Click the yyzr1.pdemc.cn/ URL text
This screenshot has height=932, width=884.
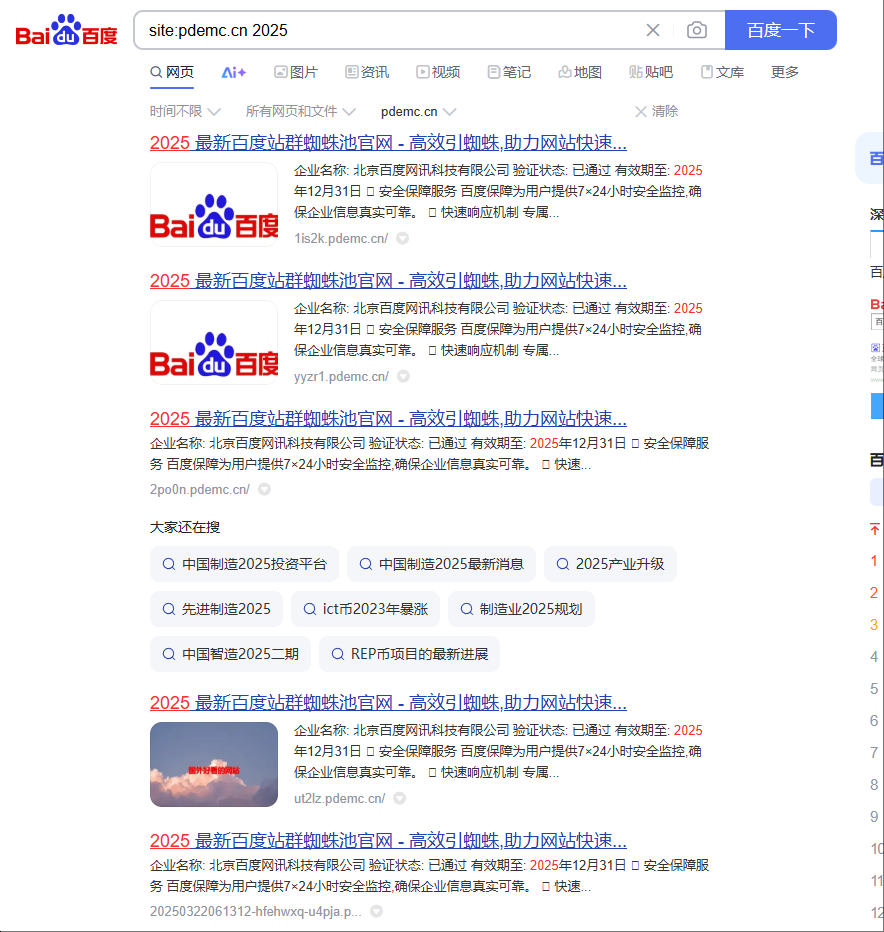pyautogui.click(x=341, y=376)
